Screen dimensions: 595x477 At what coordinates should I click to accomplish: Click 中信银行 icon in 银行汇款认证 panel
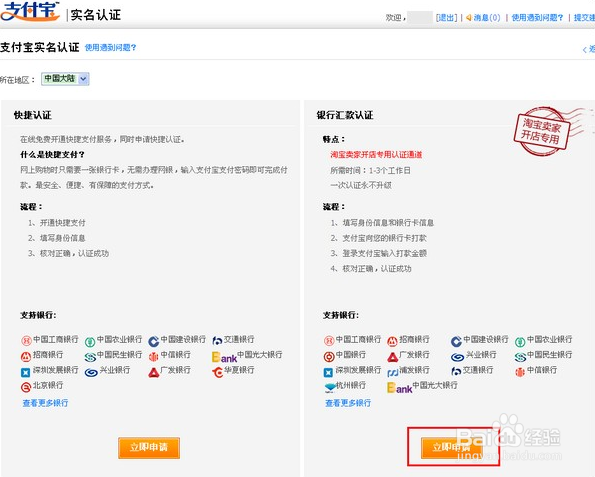click(520, 372)
